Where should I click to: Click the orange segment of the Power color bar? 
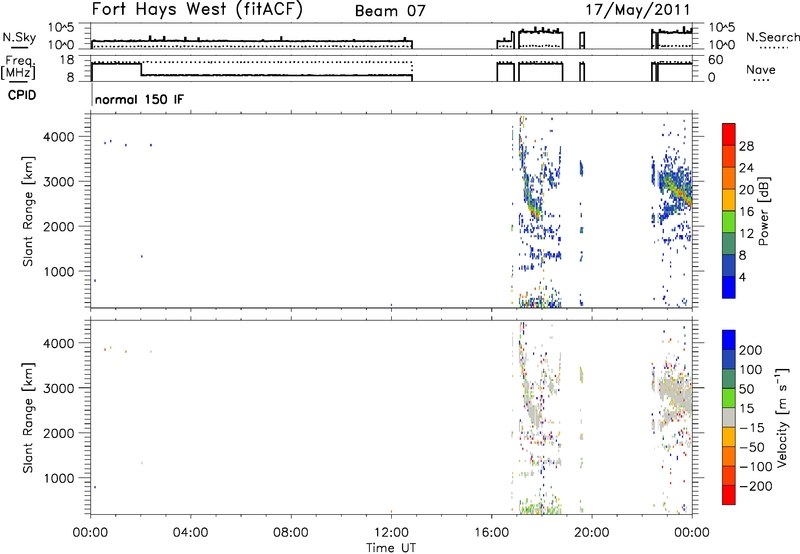click(x=729, y=178)
